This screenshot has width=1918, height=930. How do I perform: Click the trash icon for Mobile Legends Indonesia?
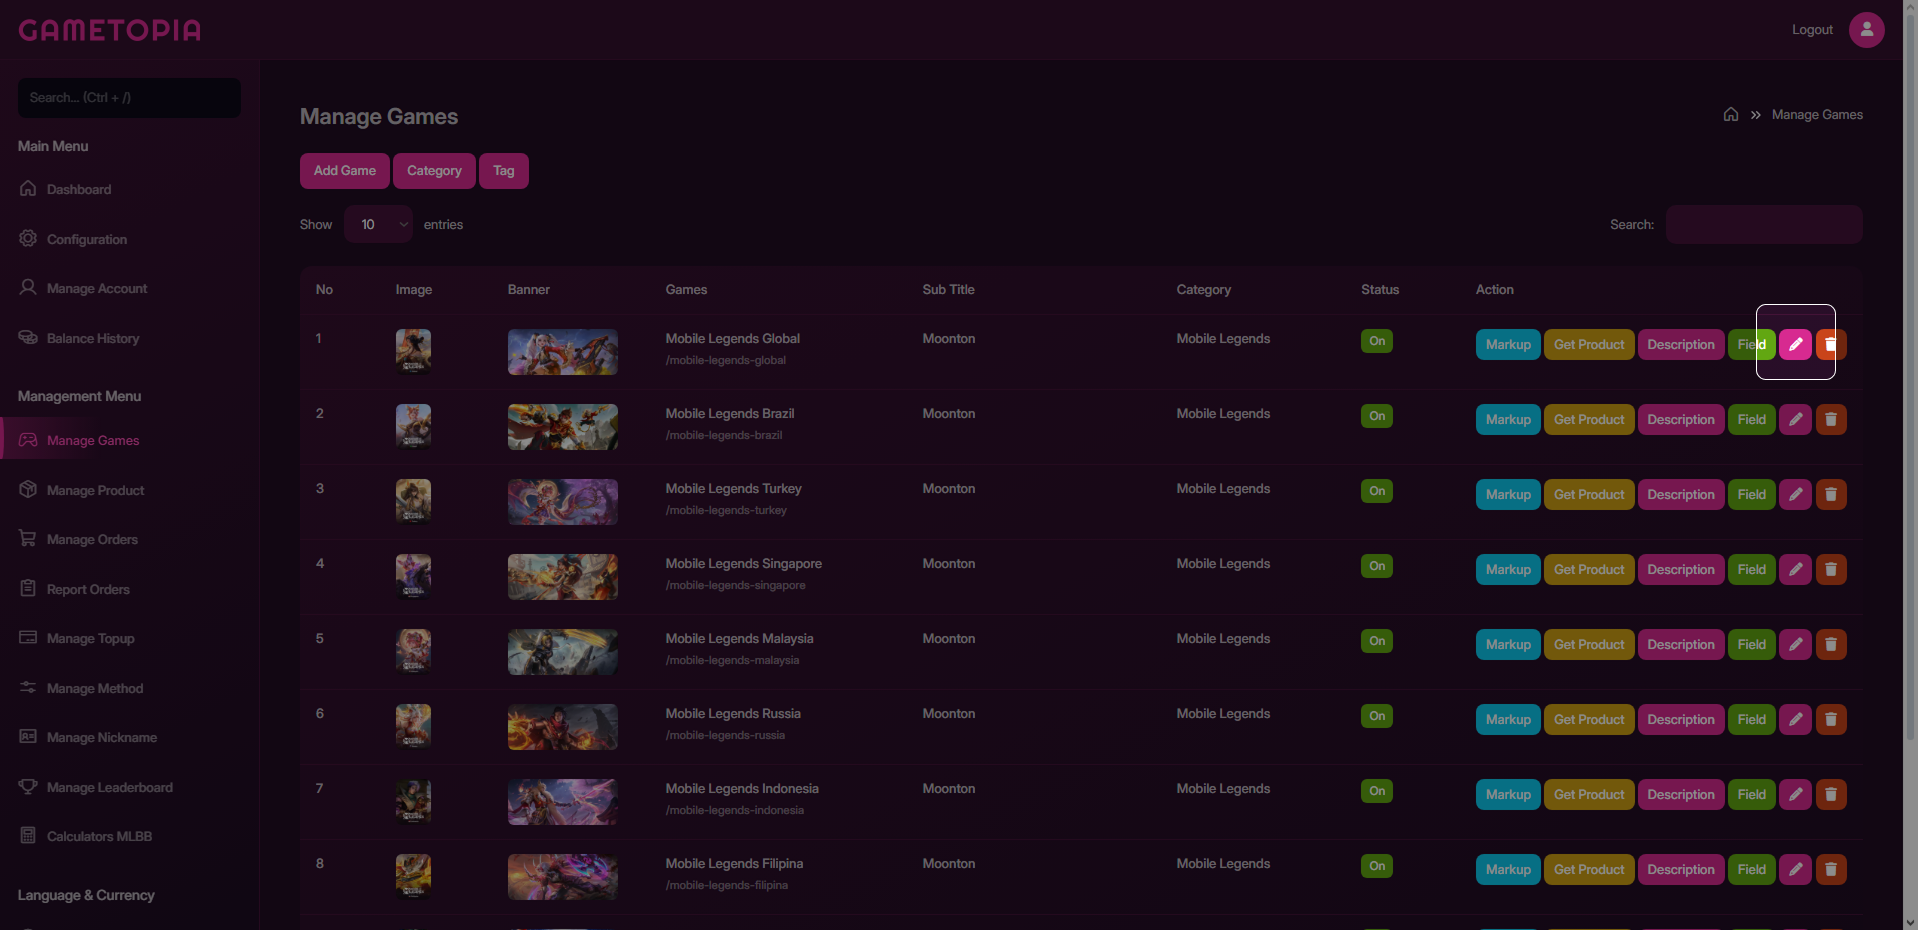pos(1831,794)
